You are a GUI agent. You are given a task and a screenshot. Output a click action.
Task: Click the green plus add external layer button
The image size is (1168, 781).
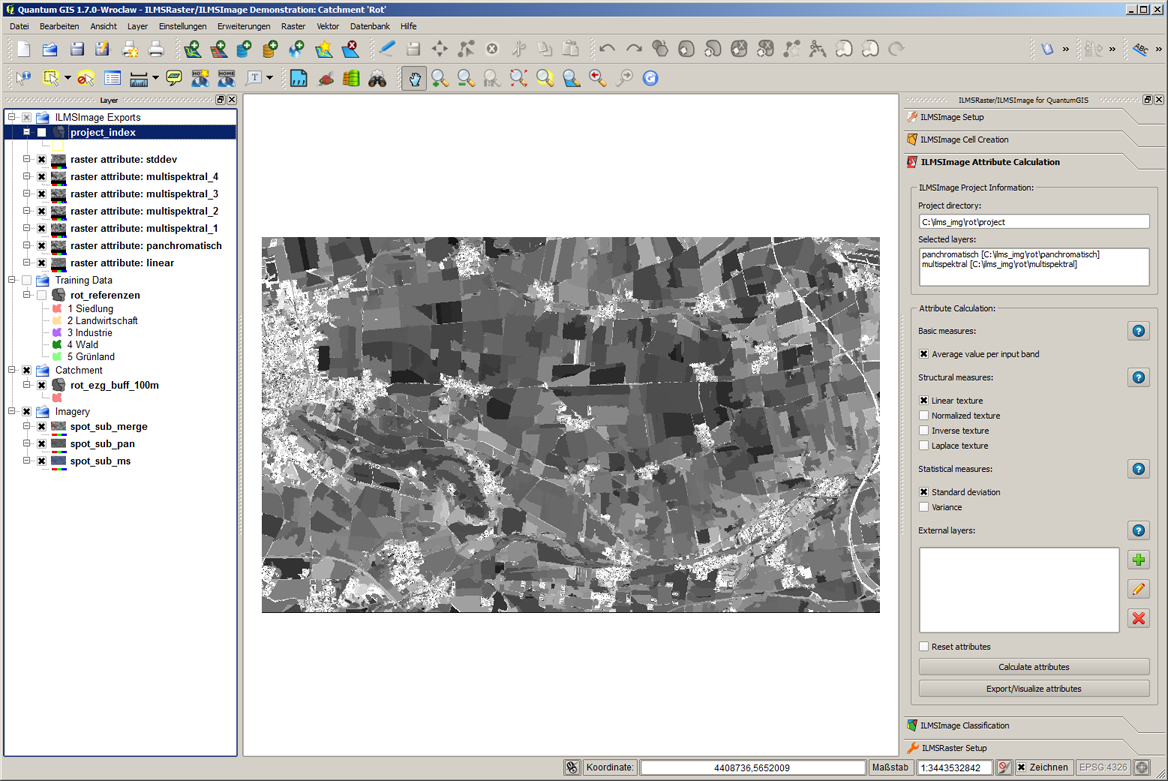click(1138, 560)
